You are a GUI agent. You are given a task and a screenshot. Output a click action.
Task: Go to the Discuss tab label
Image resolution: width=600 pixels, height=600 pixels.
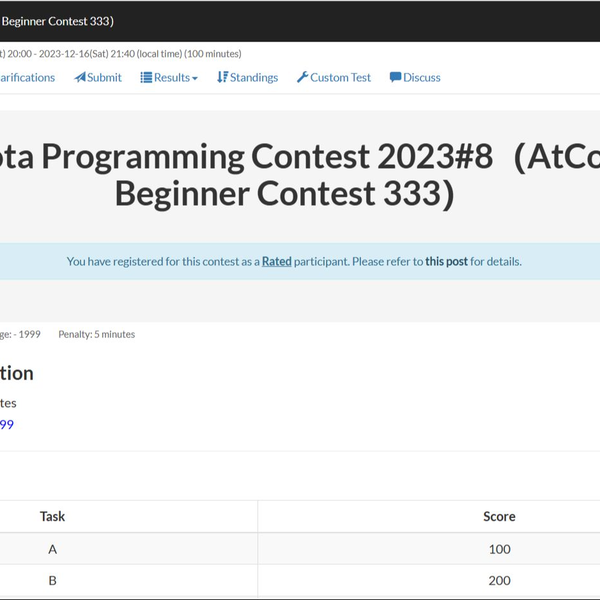(x=422, y=78)
